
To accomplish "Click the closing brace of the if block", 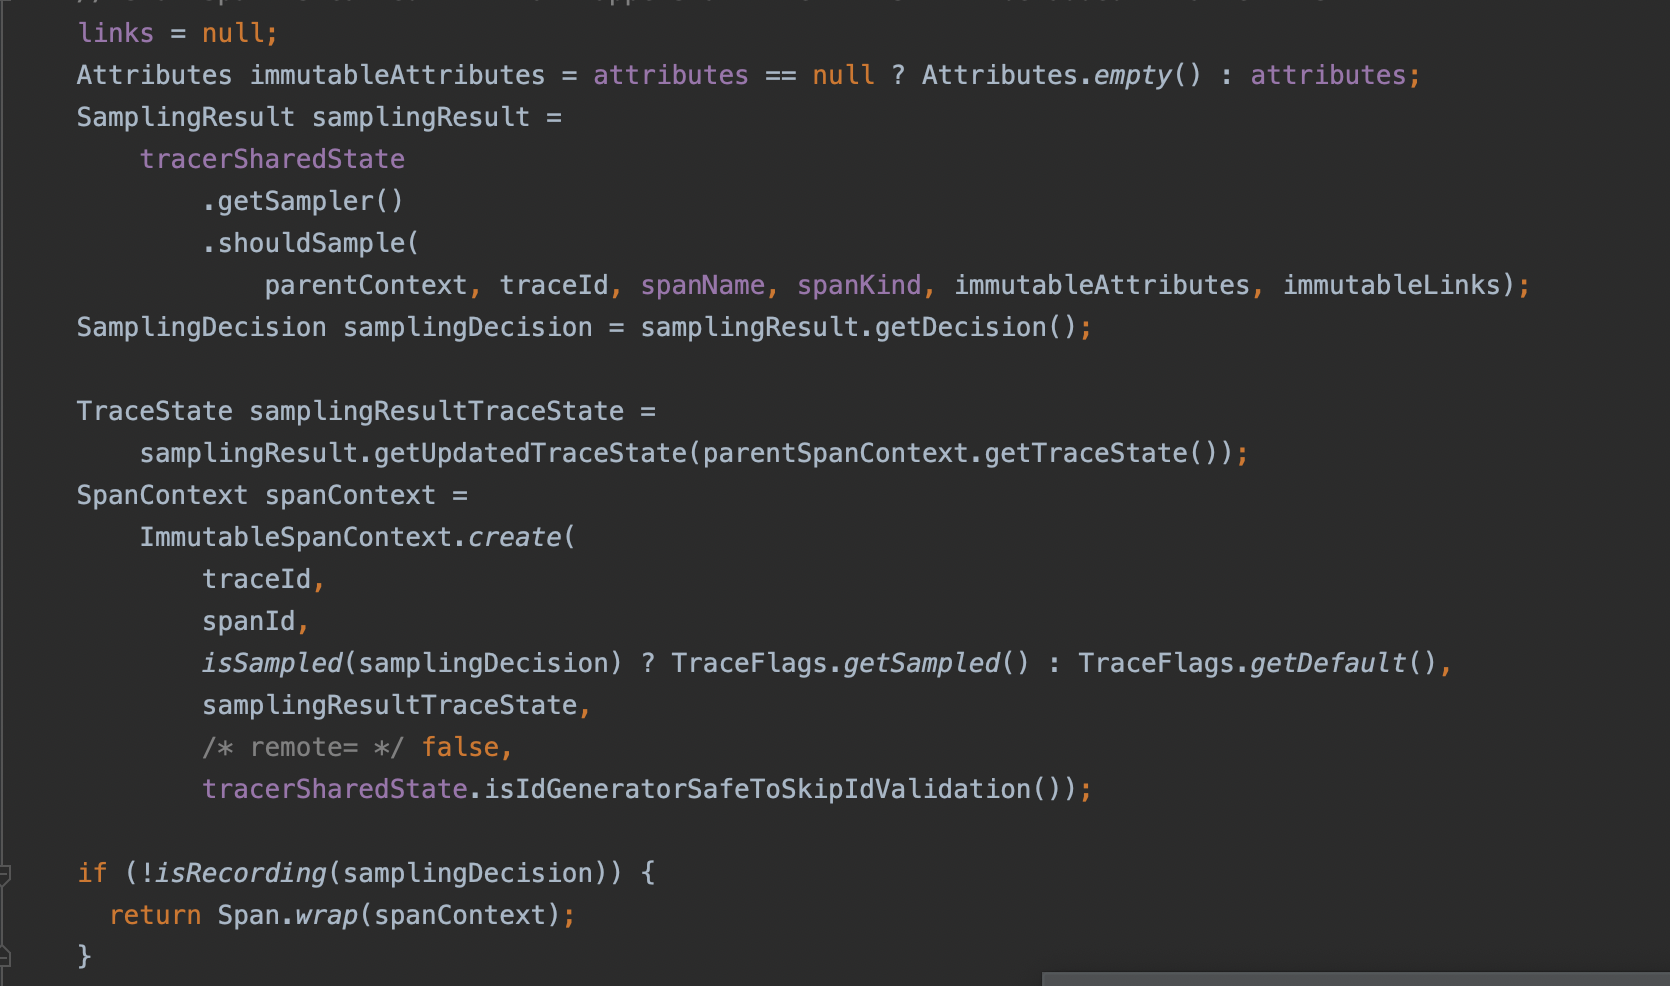I will pos(85,957).
